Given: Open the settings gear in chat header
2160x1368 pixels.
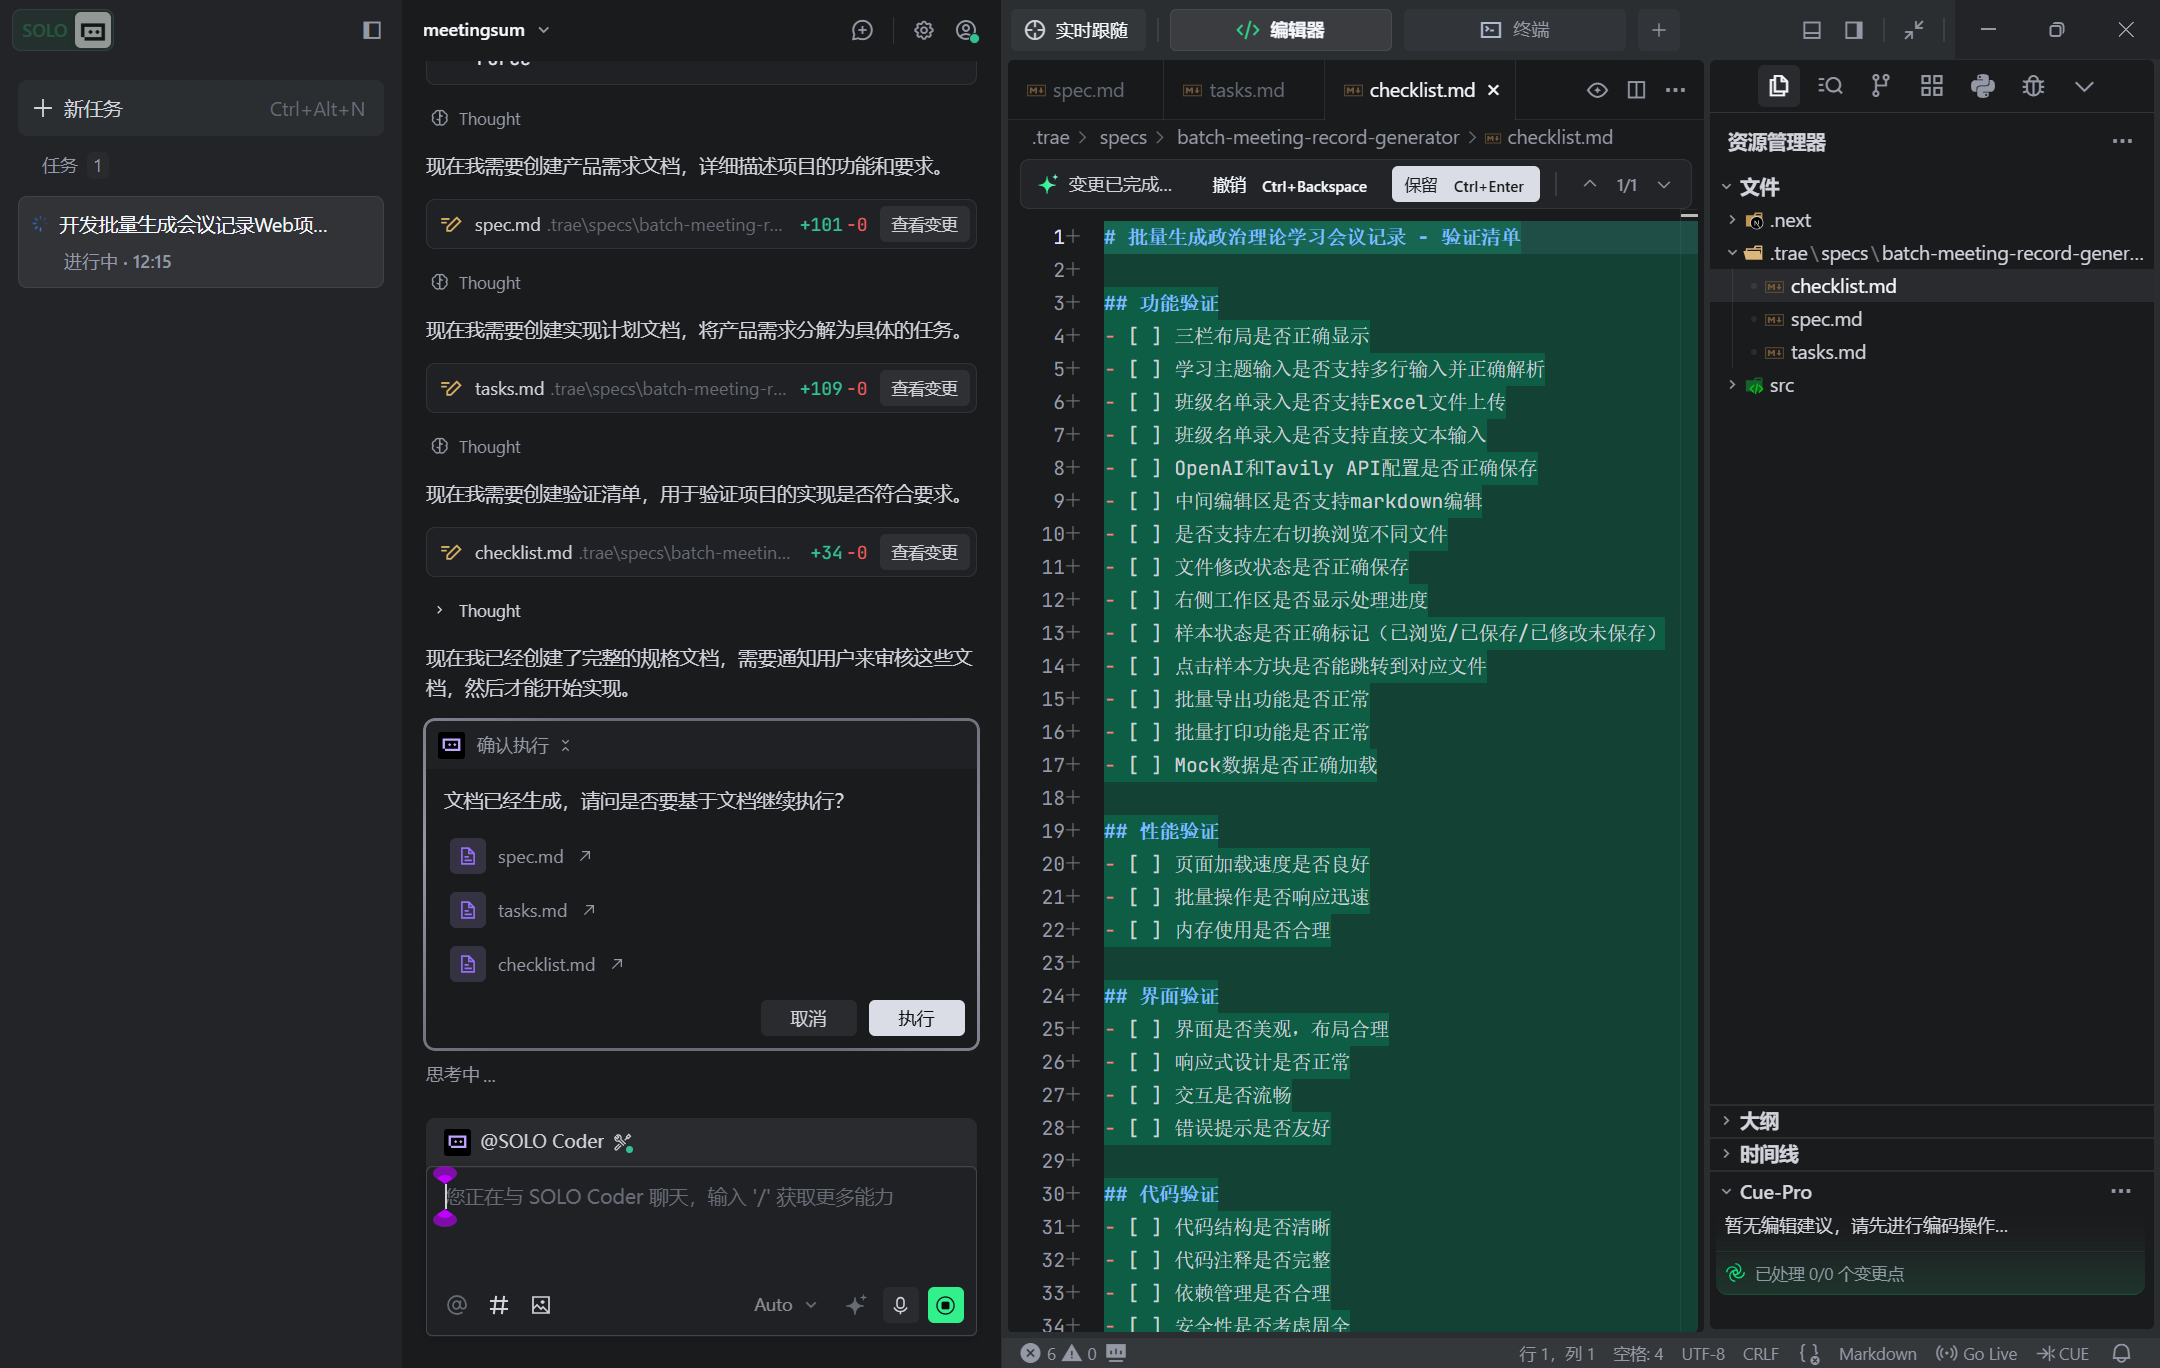Looking at the screenshot, I should [923, 30].
